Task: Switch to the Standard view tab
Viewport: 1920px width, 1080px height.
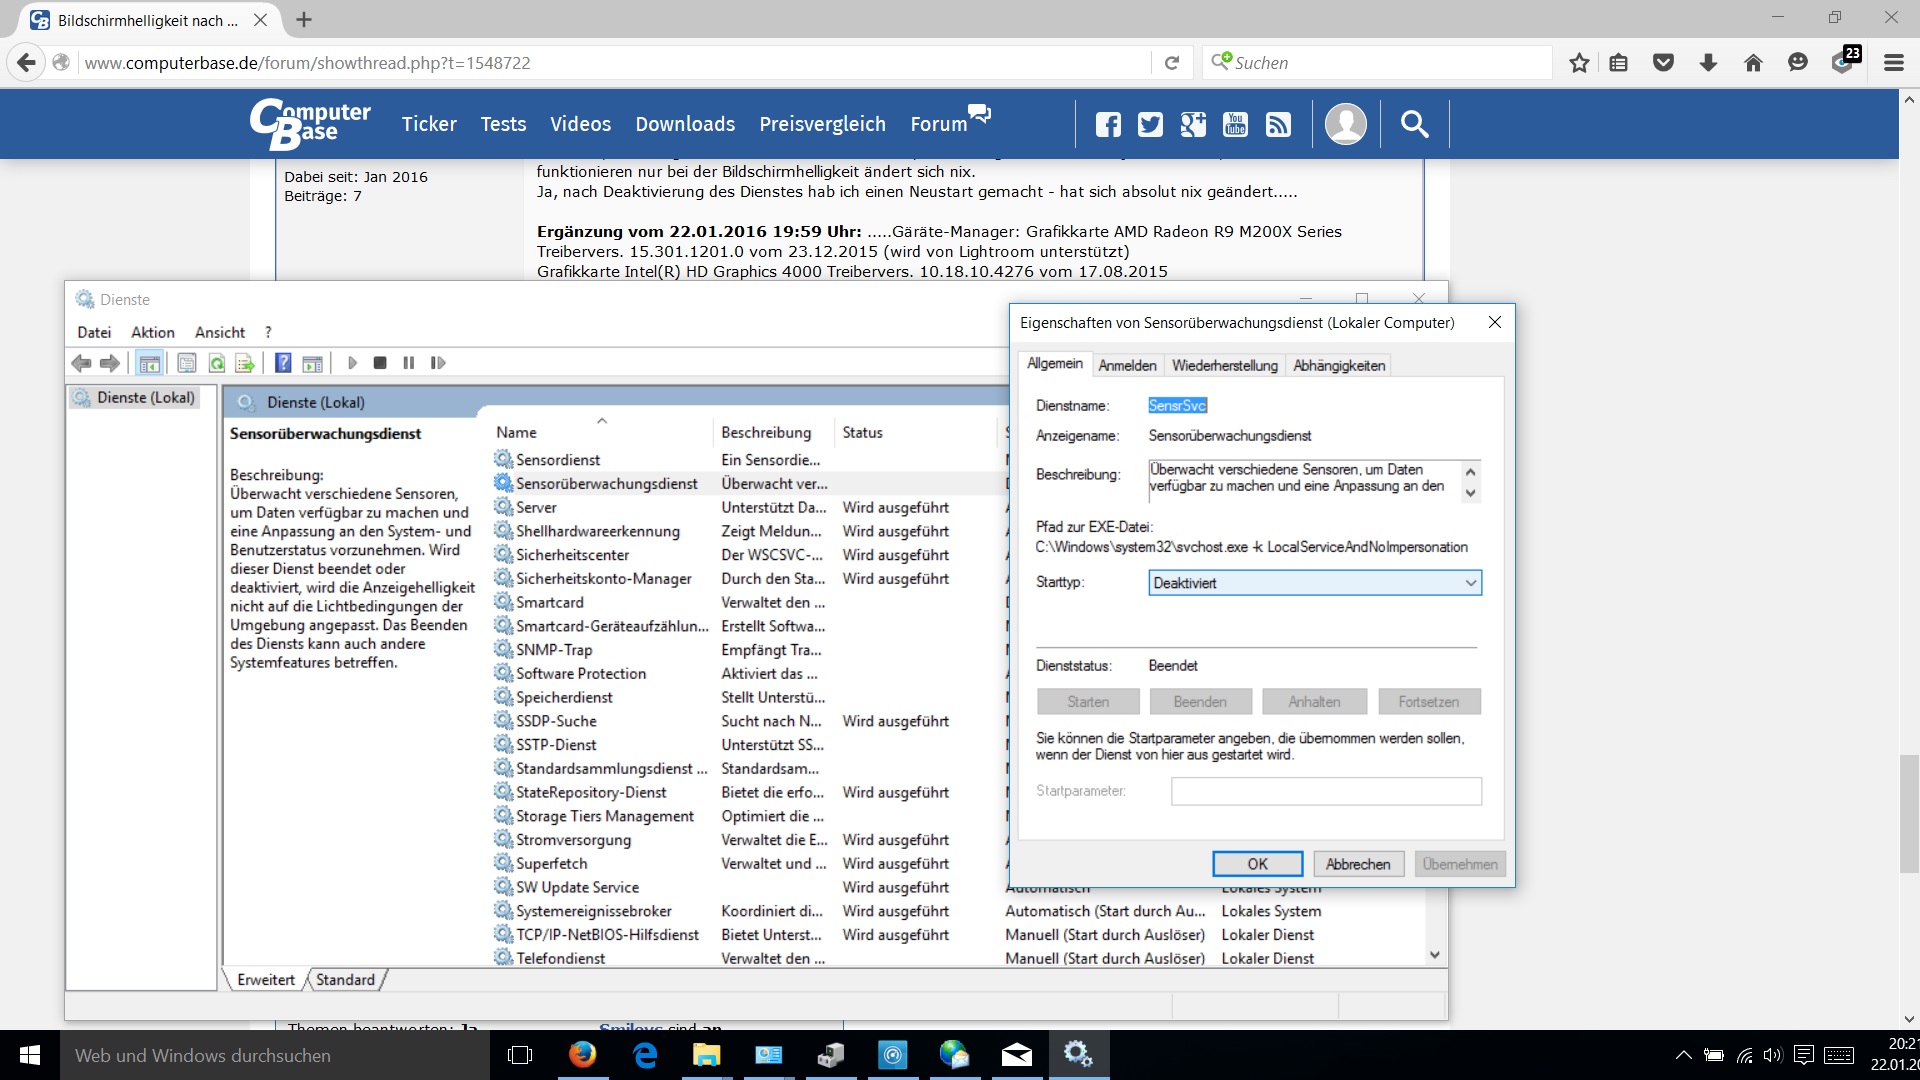Action: point(345,980)
